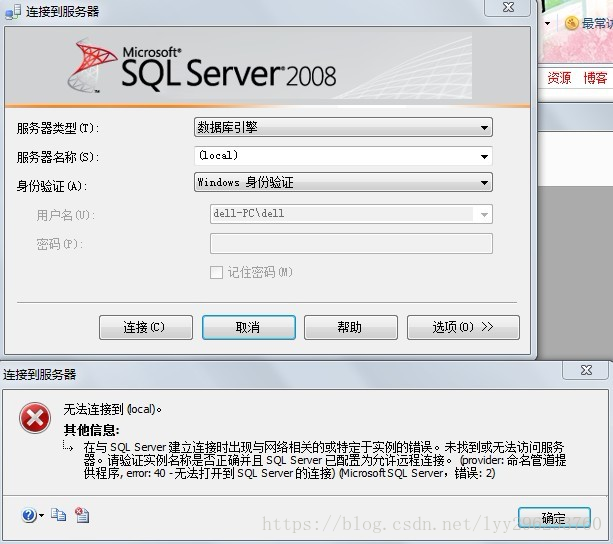Click the red error icon
Screen dimensions: 613x544
35,418
